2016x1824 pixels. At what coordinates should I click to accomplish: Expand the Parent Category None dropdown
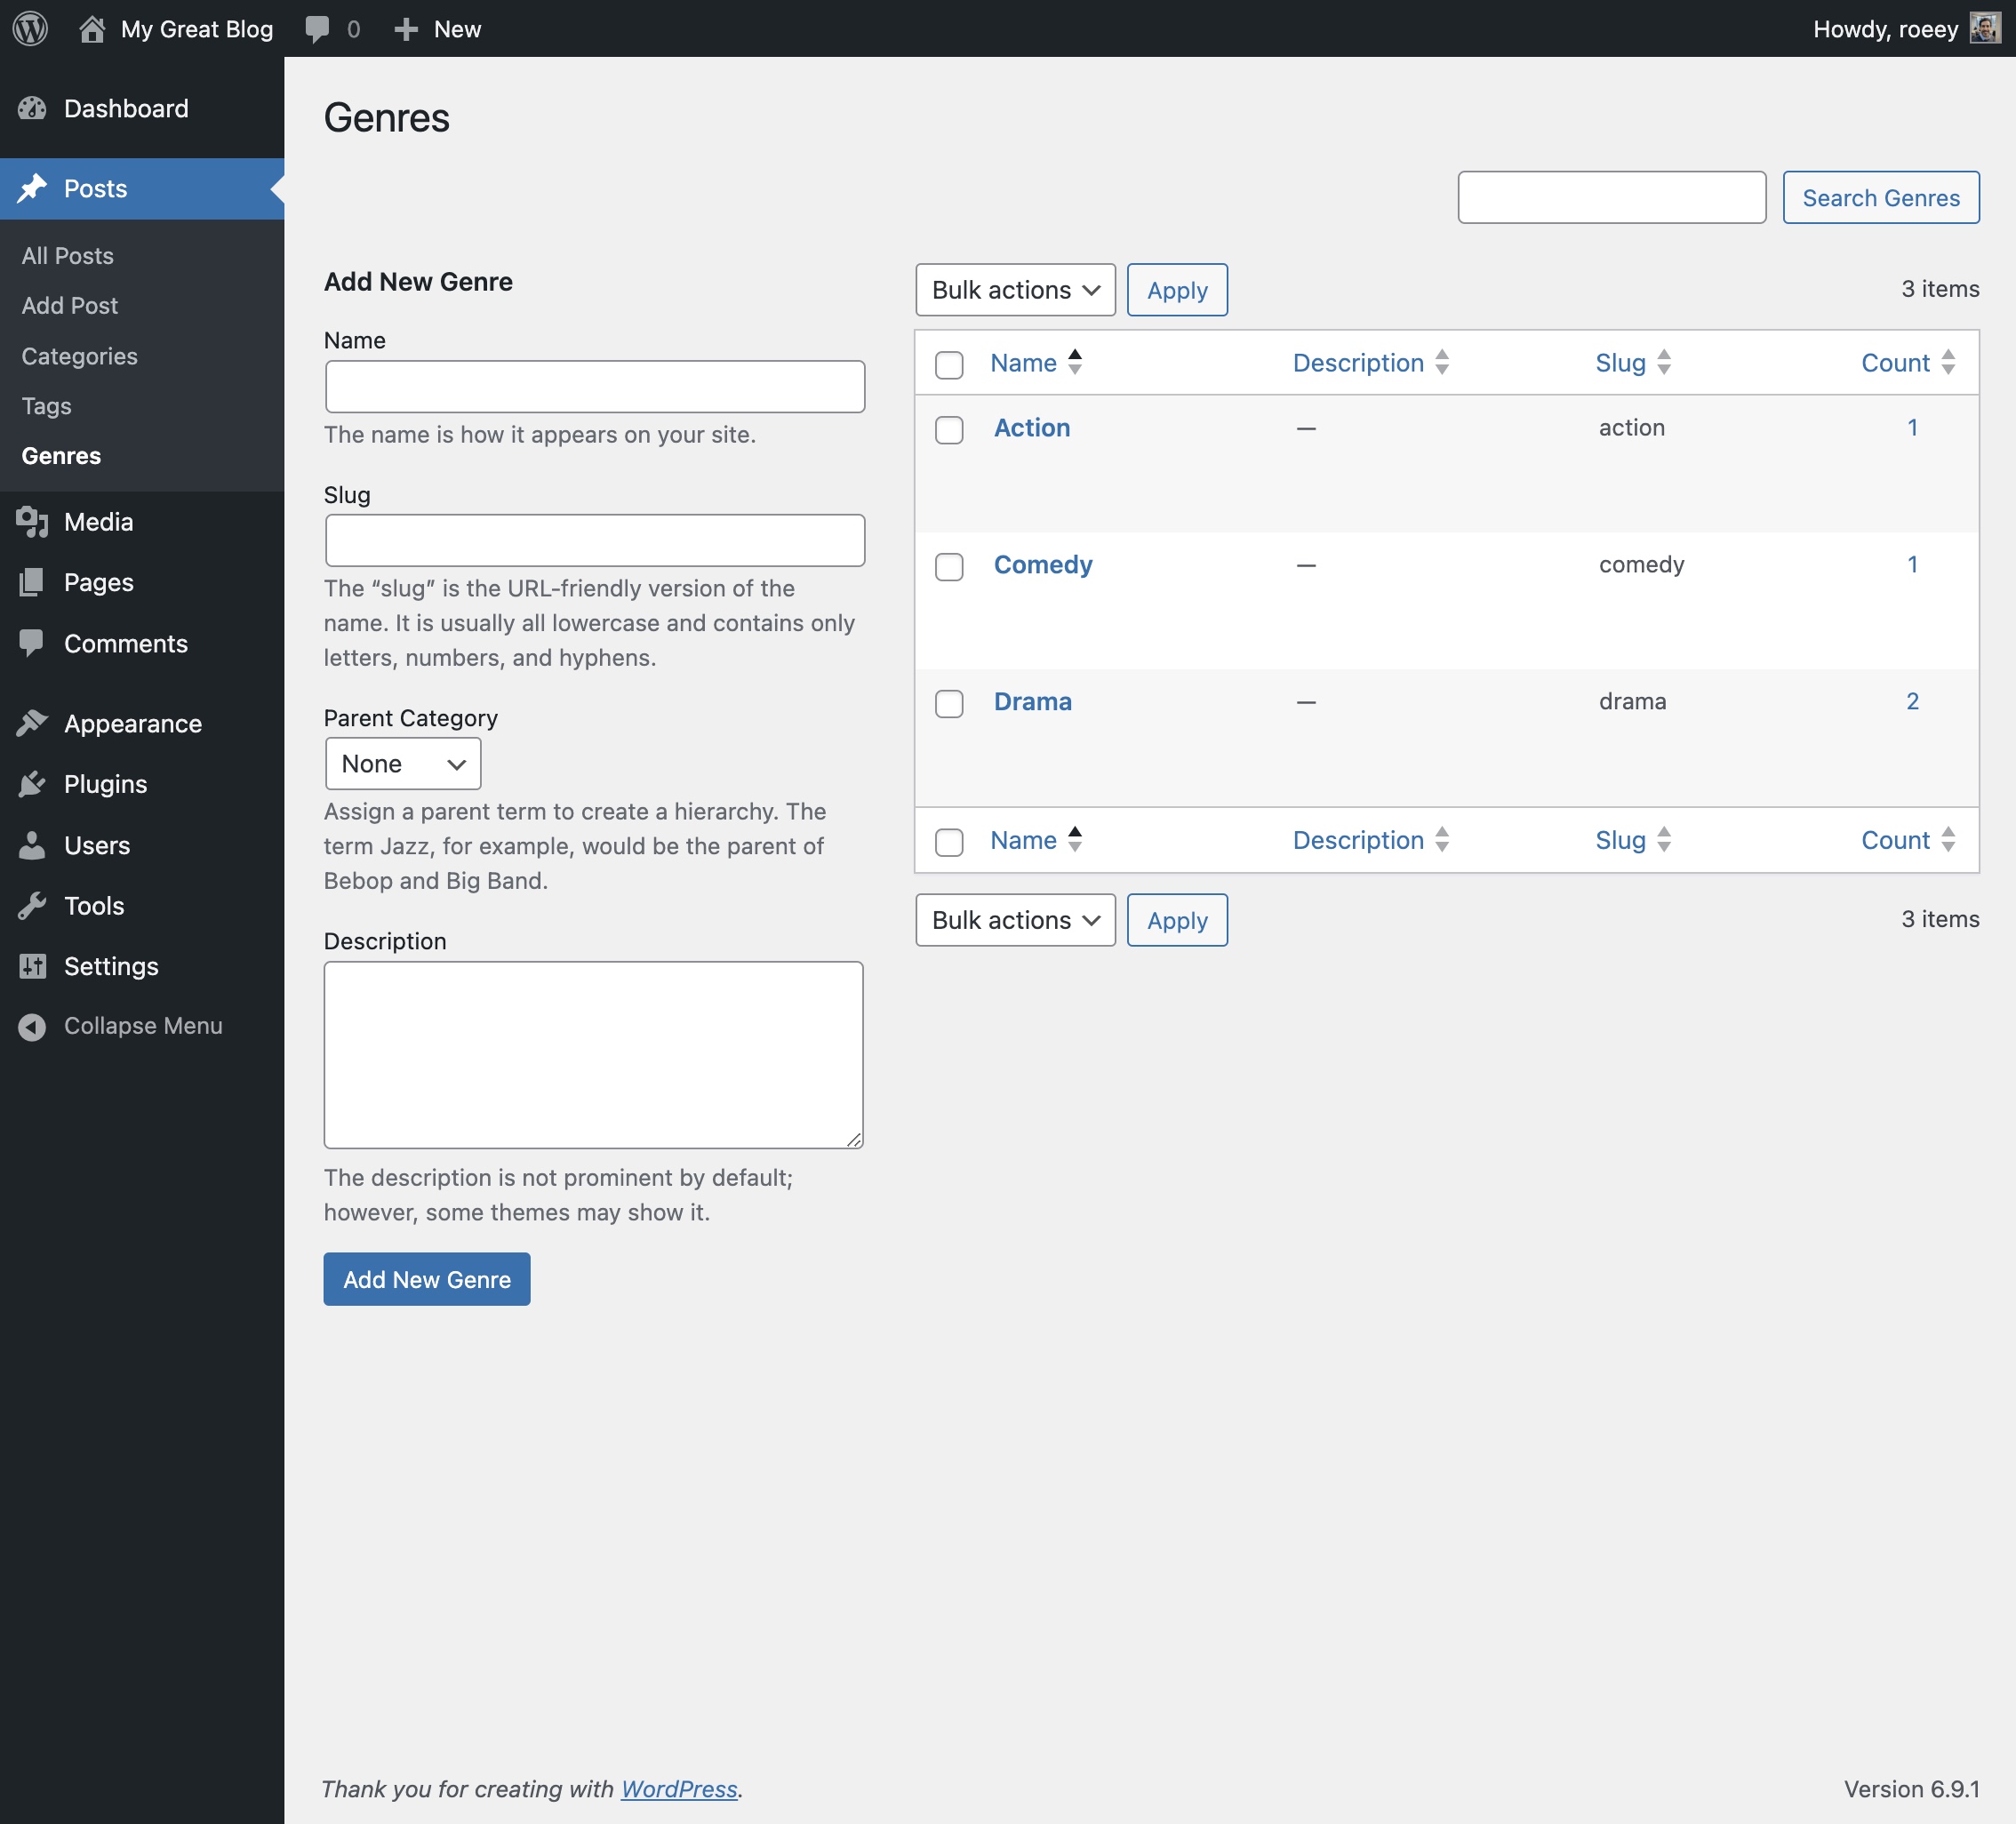pyautogui.click(x=402, y=764)
